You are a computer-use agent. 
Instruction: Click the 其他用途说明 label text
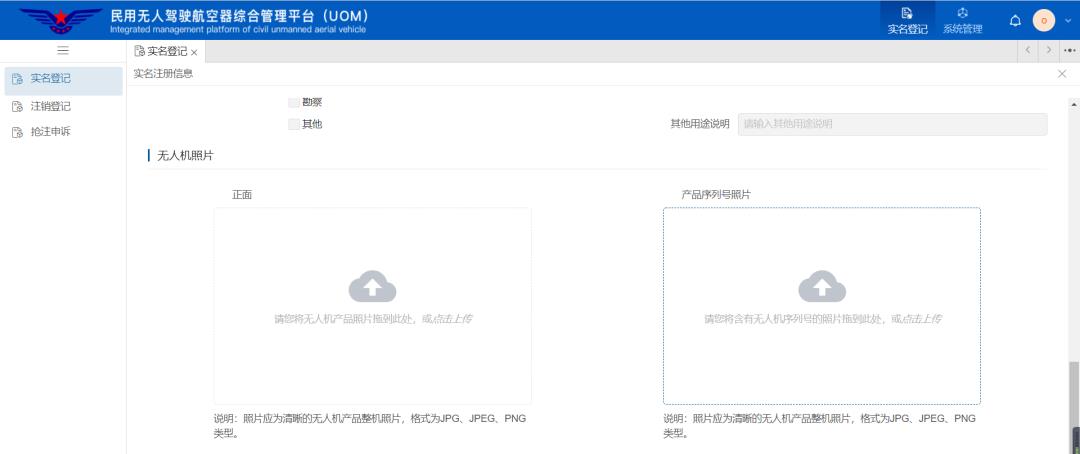pyautogui.click(x=700, y=124)
